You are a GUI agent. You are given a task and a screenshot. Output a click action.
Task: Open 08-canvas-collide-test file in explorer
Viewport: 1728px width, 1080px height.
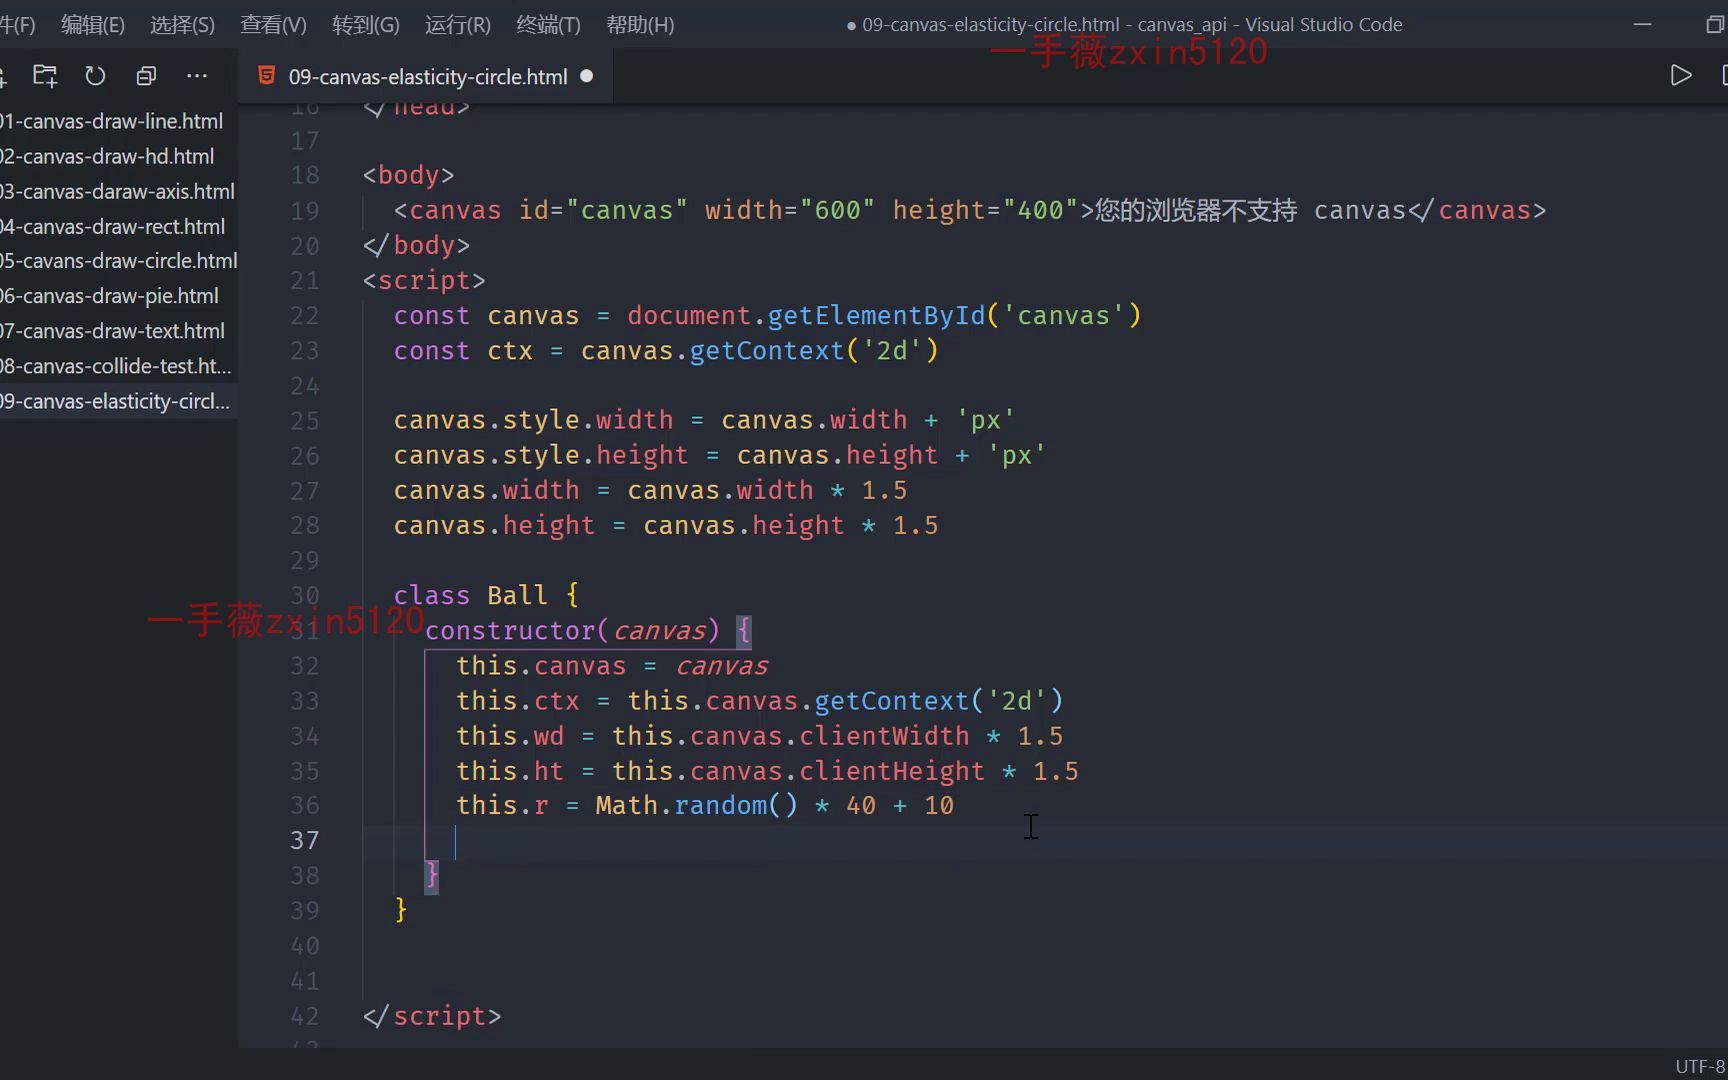118,366
